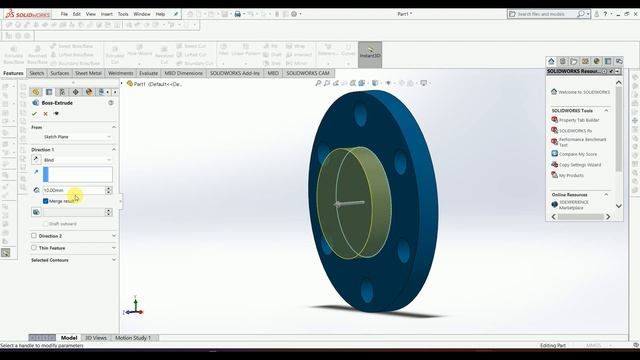Open the Custom Properties task pane tab

(x=608, y=61)
